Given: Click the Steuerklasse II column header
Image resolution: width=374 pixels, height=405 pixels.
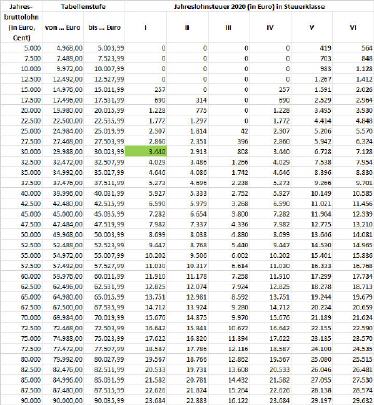Looking at the screenshot, I should (x=187, y=27).
